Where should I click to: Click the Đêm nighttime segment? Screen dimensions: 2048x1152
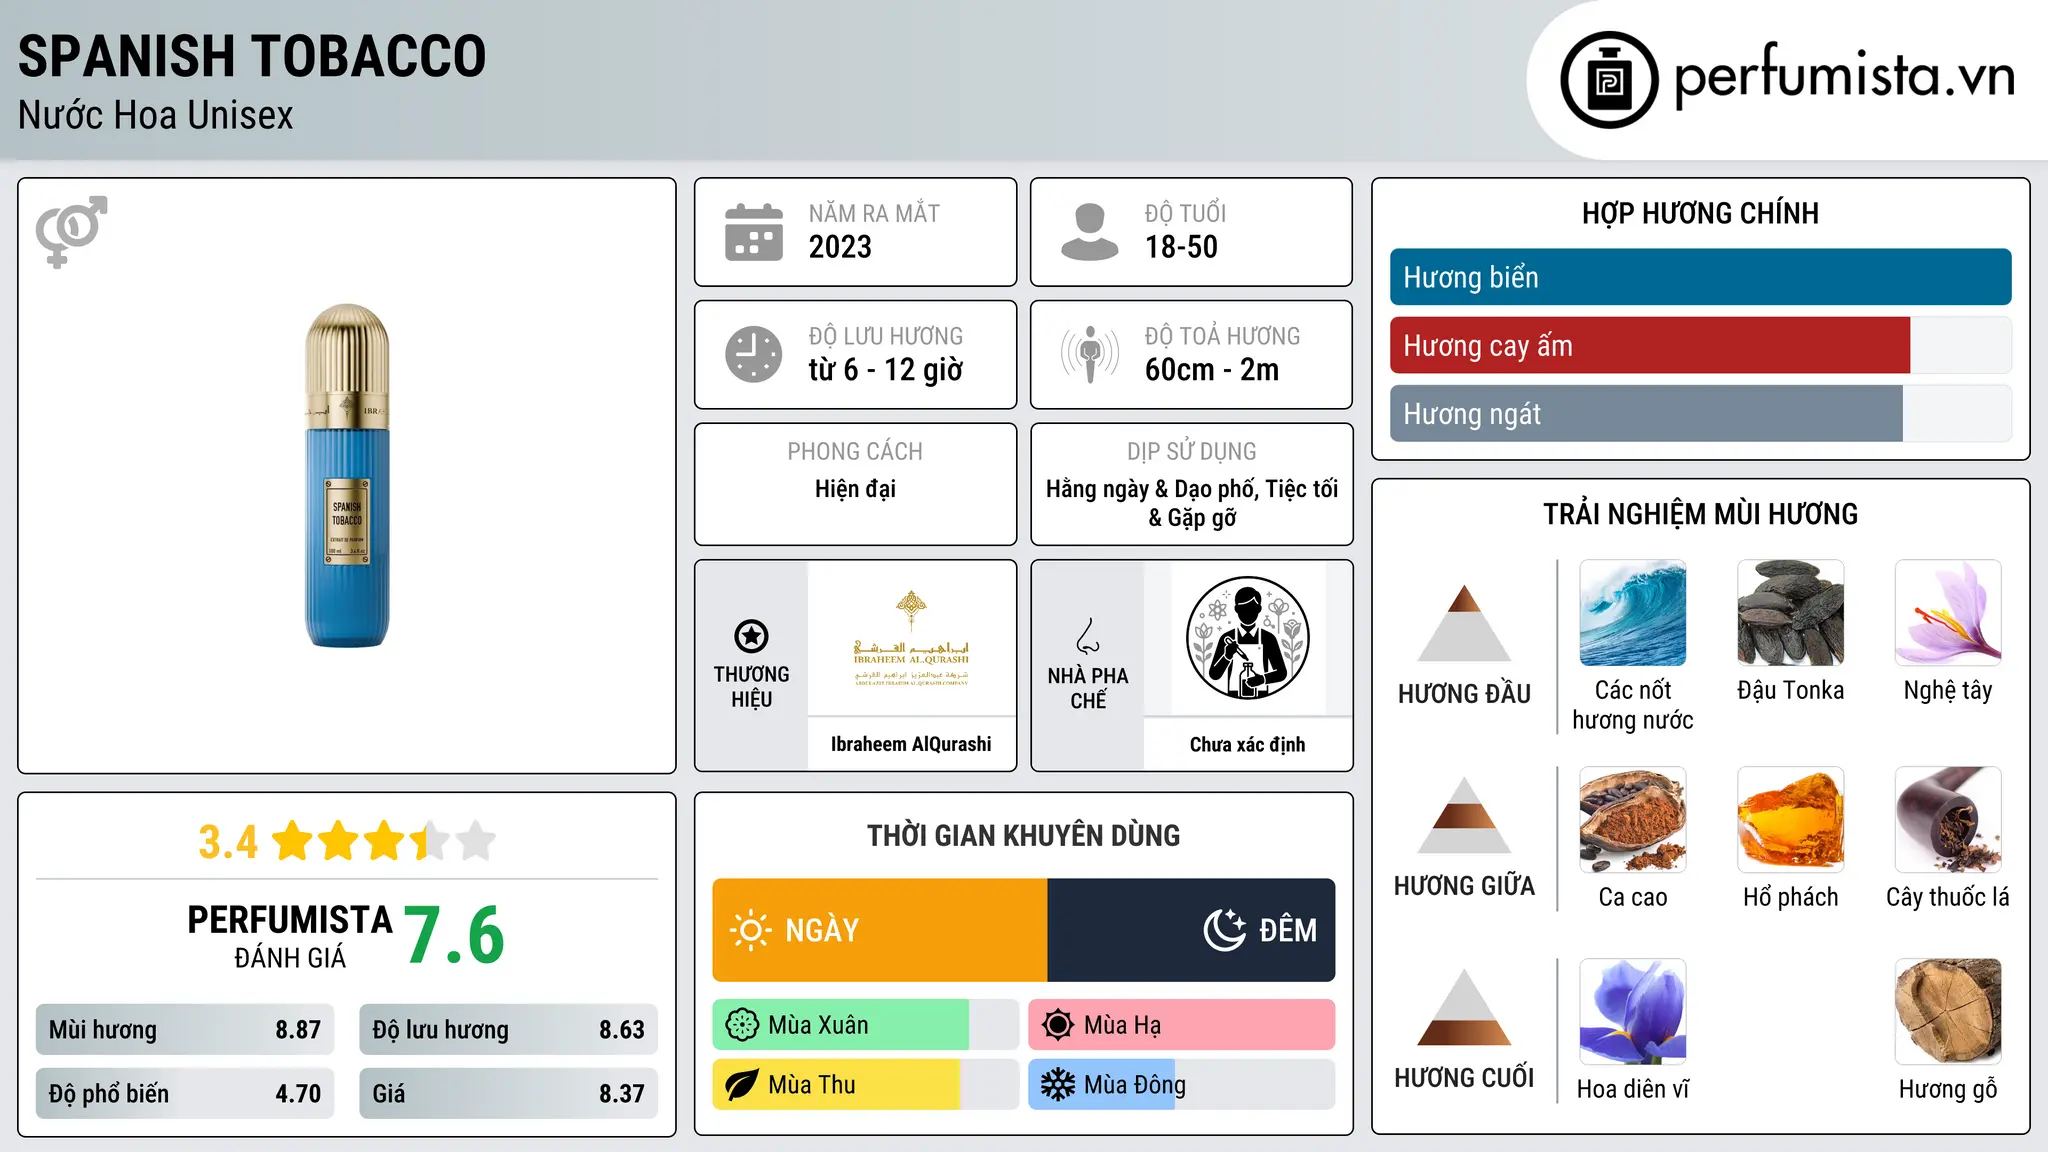(1191, 930)
